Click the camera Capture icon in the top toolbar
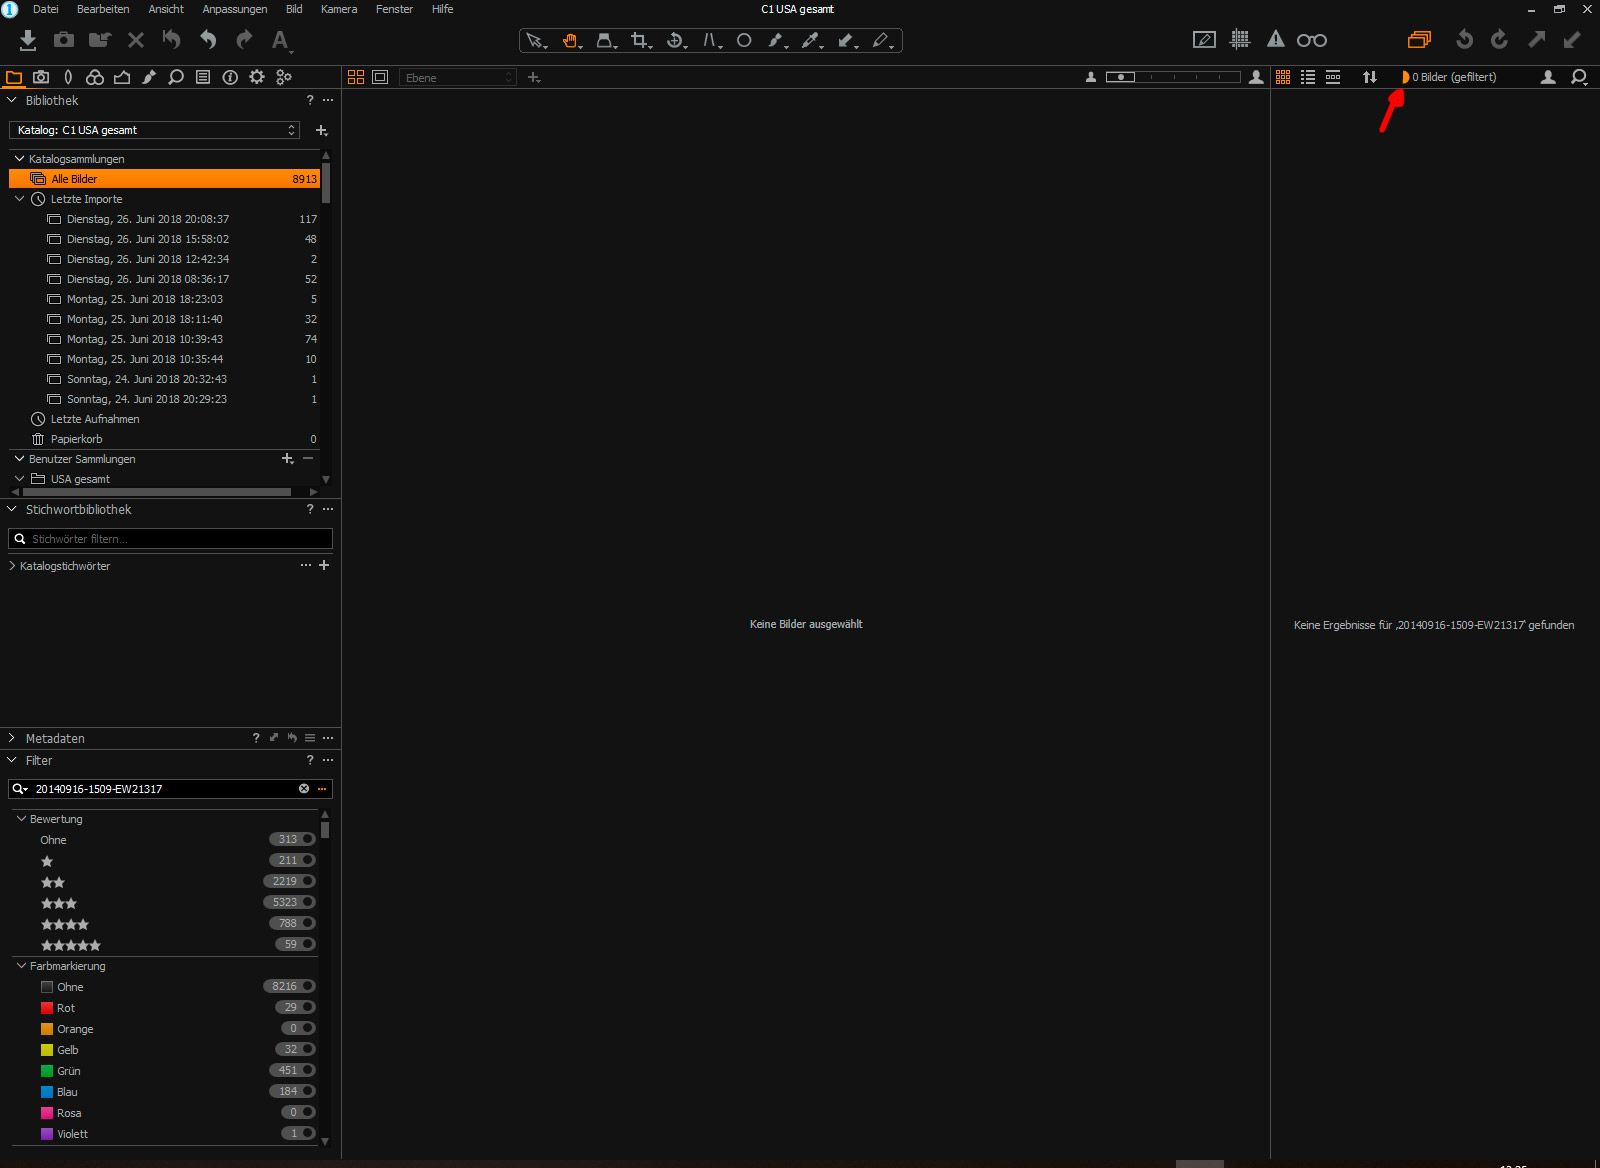 (64, 40)
